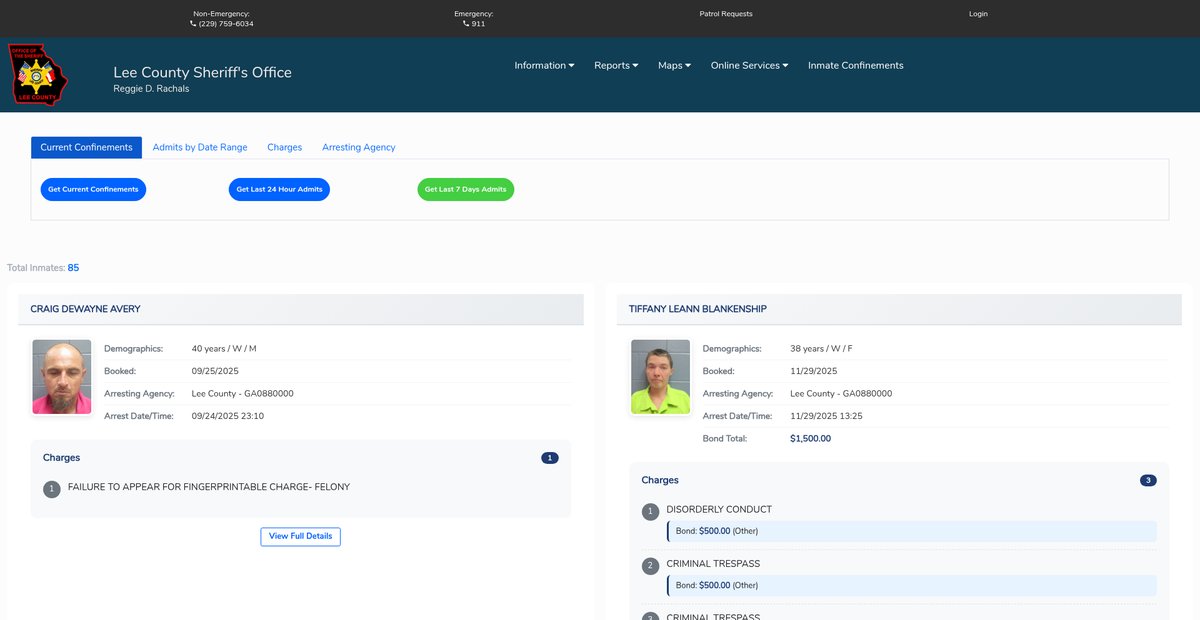Expand the Information dropdown menu
This screenshot has height=620, width=1200.
click(x=544, y=65)
